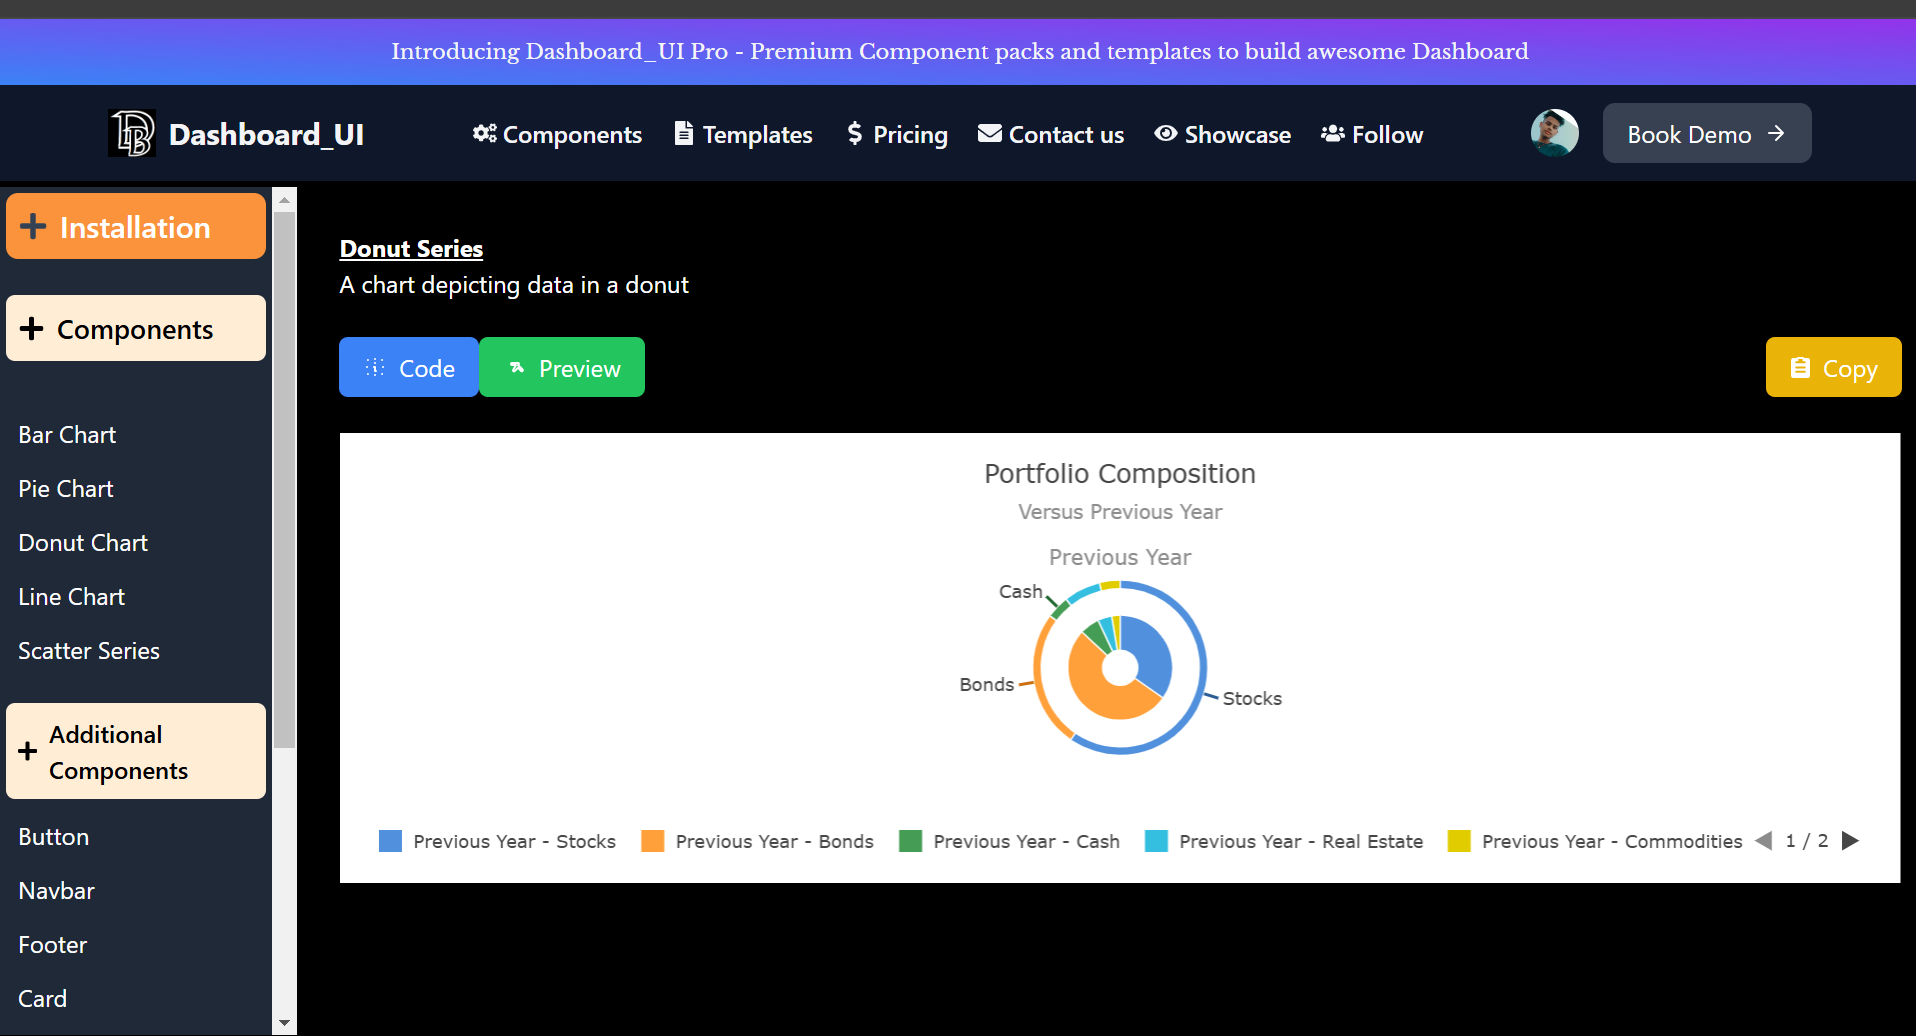Toggle the Previous Year - Cash legend entry
The height and width of the screenshot is (1036, 1916).
click(x=1012, y=841)
